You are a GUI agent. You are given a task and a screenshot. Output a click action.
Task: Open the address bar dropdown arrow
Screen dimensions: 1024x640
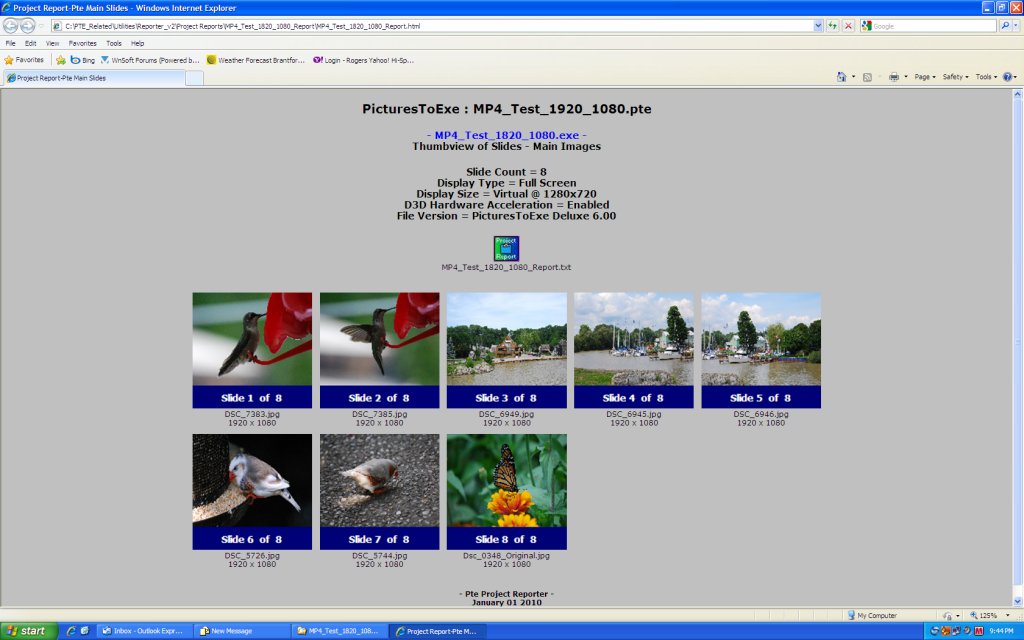pos(818,26)
